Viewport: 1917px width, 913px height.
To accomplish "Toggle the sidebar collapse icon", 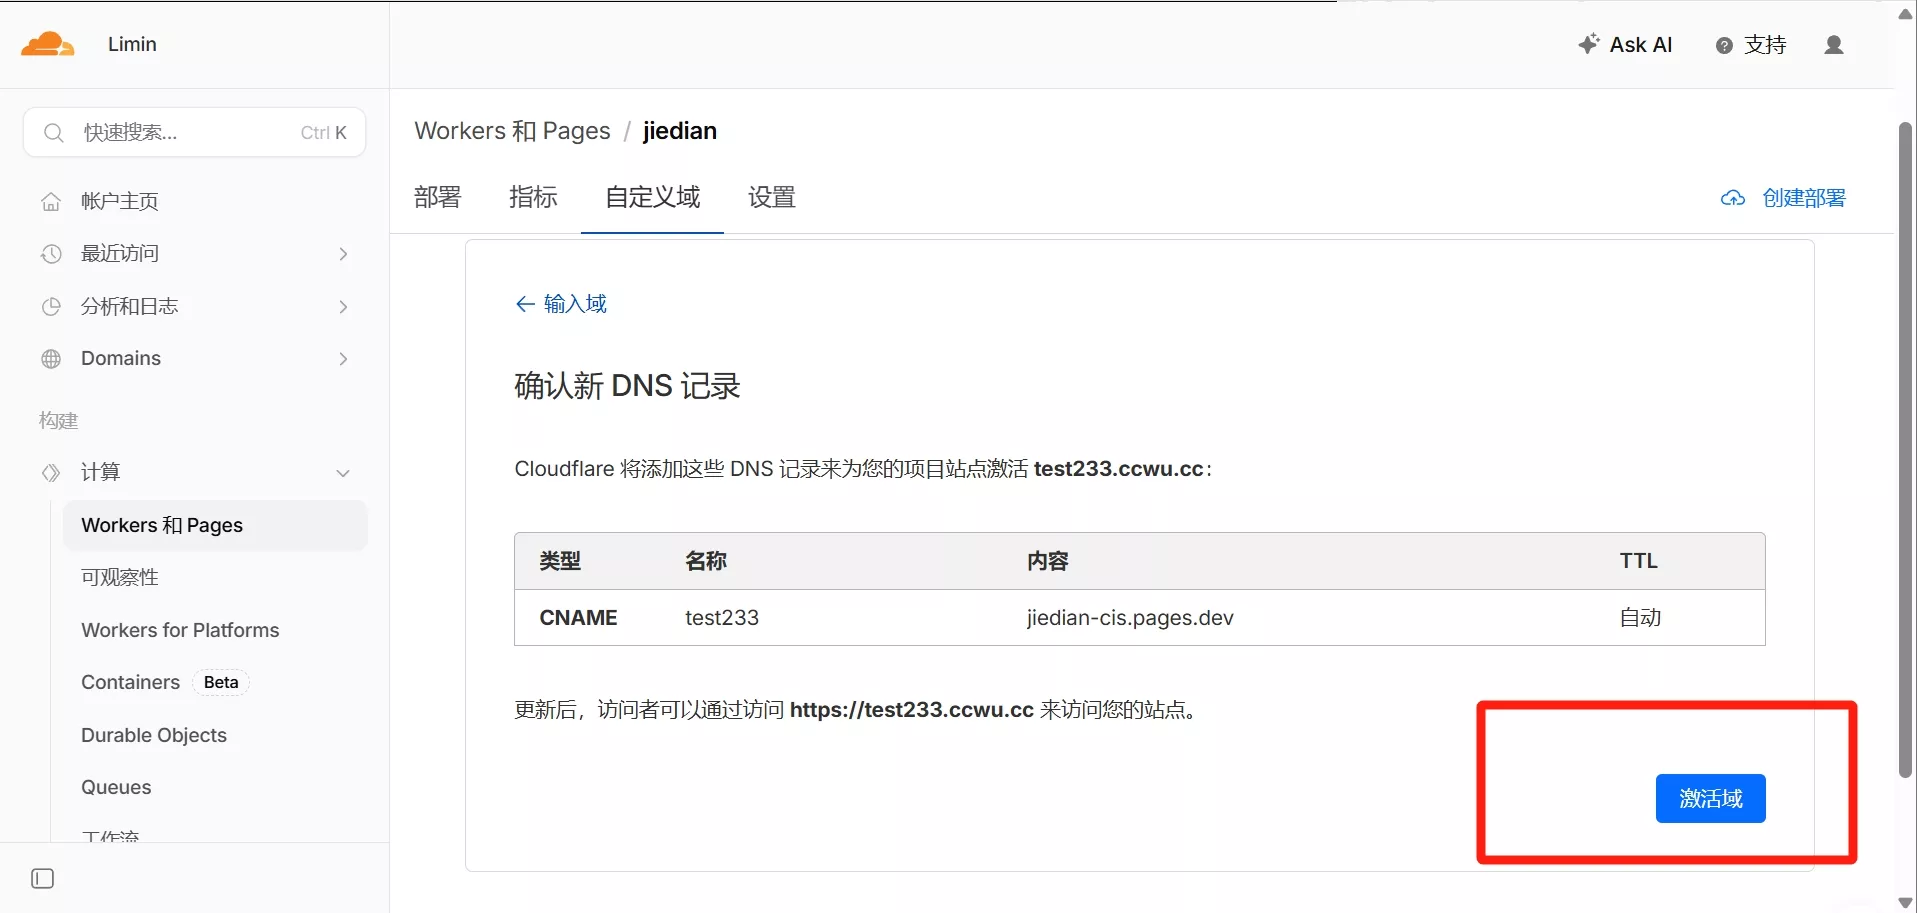I will [x=43, y=878].
